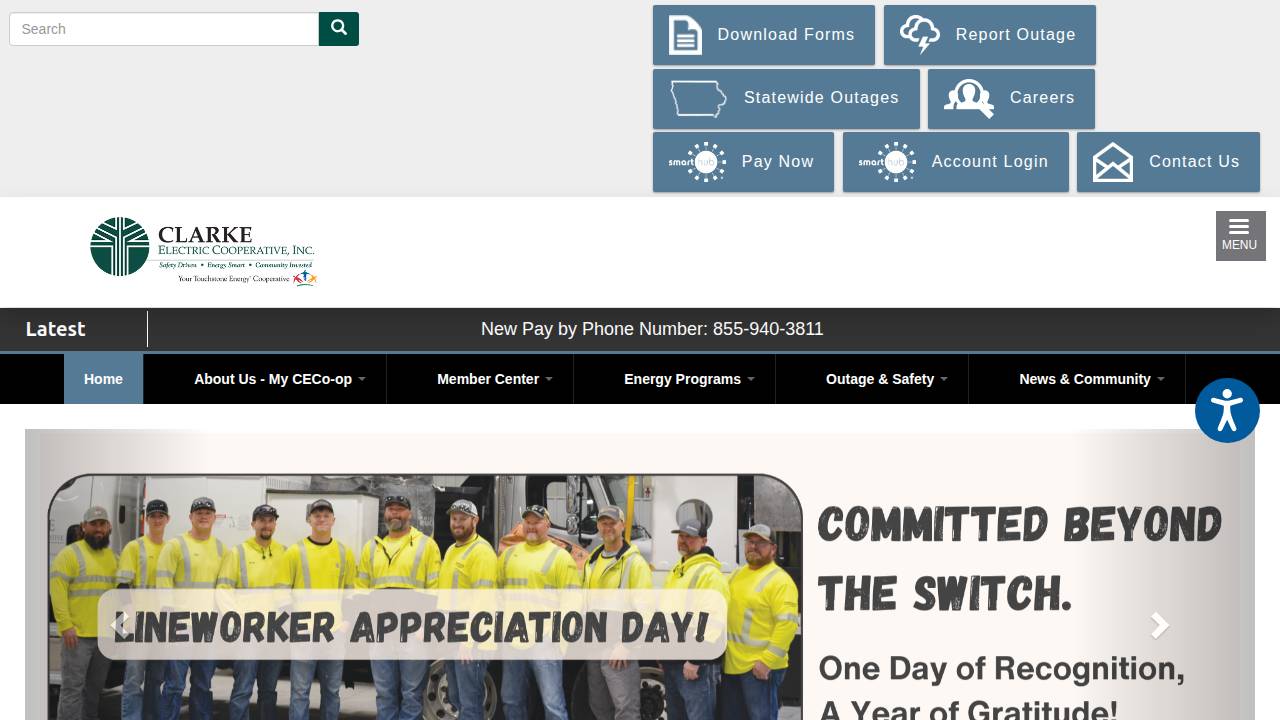This screenshot has height=720, width=1280.
Task: Click the Download Forms document icon
Action: click(x=684, y=34)
